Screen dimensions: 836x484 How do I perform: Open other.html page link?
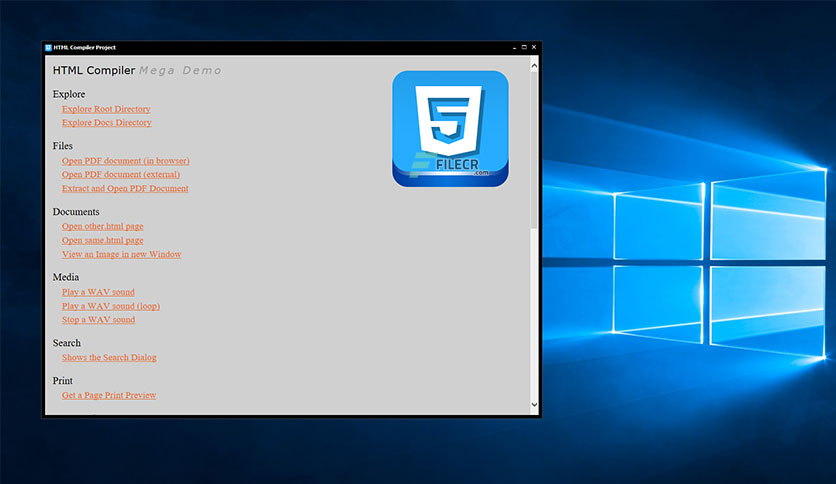pos(102,226)
